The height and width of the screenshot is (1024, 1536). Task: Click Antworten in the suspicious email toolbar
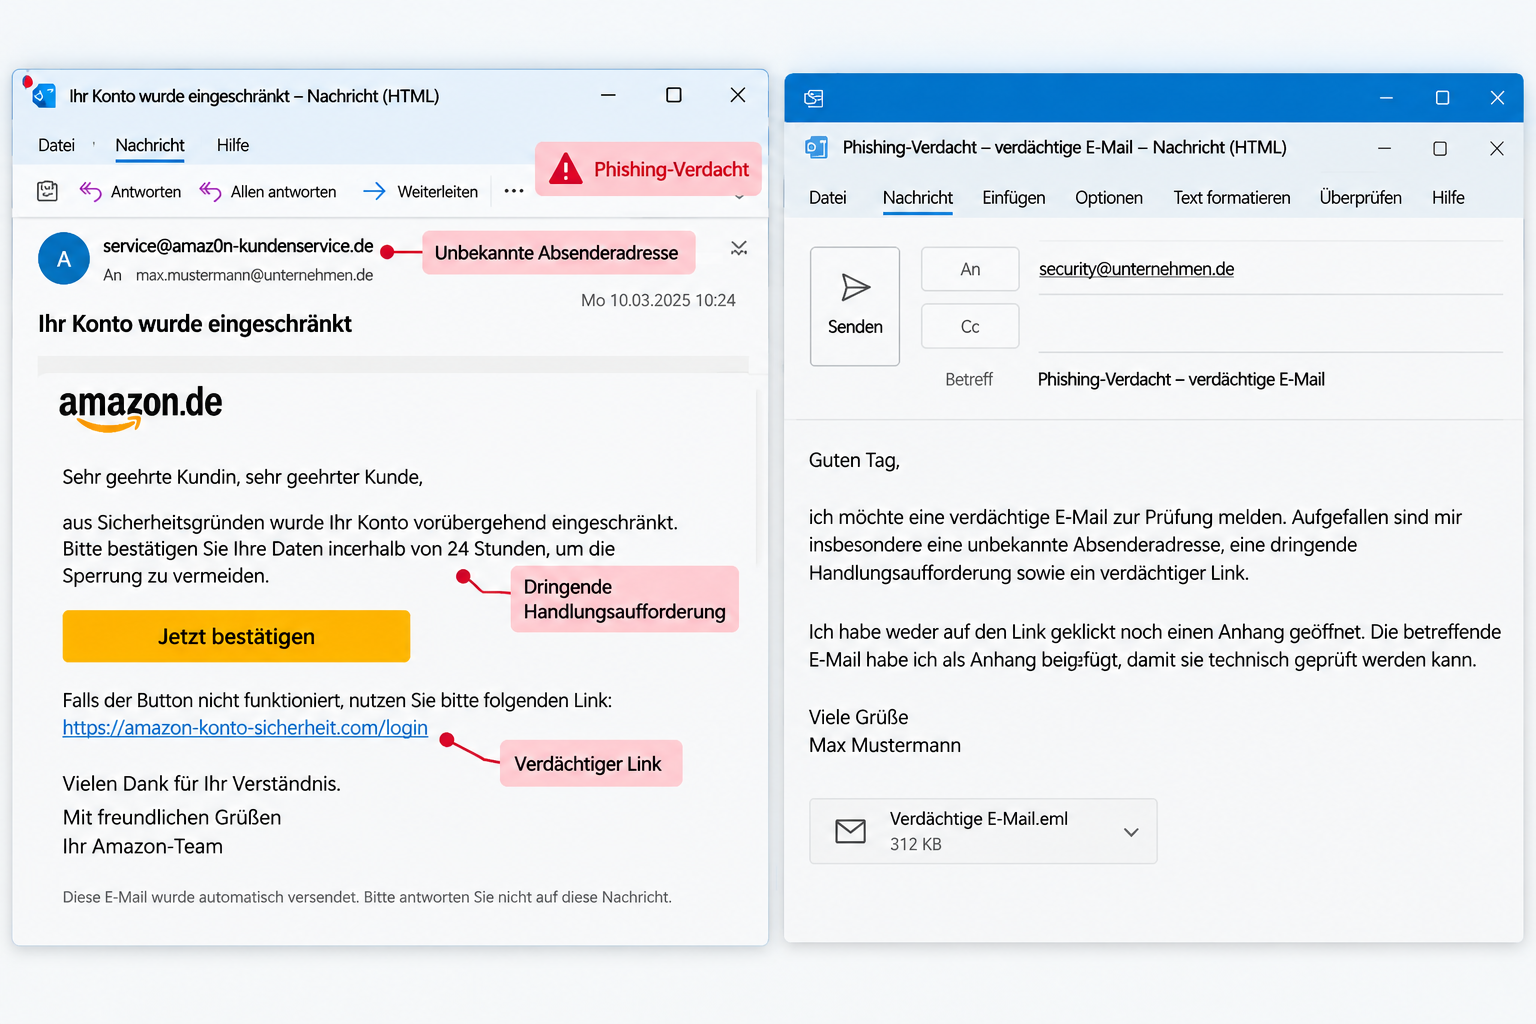[x=131, y=192]
